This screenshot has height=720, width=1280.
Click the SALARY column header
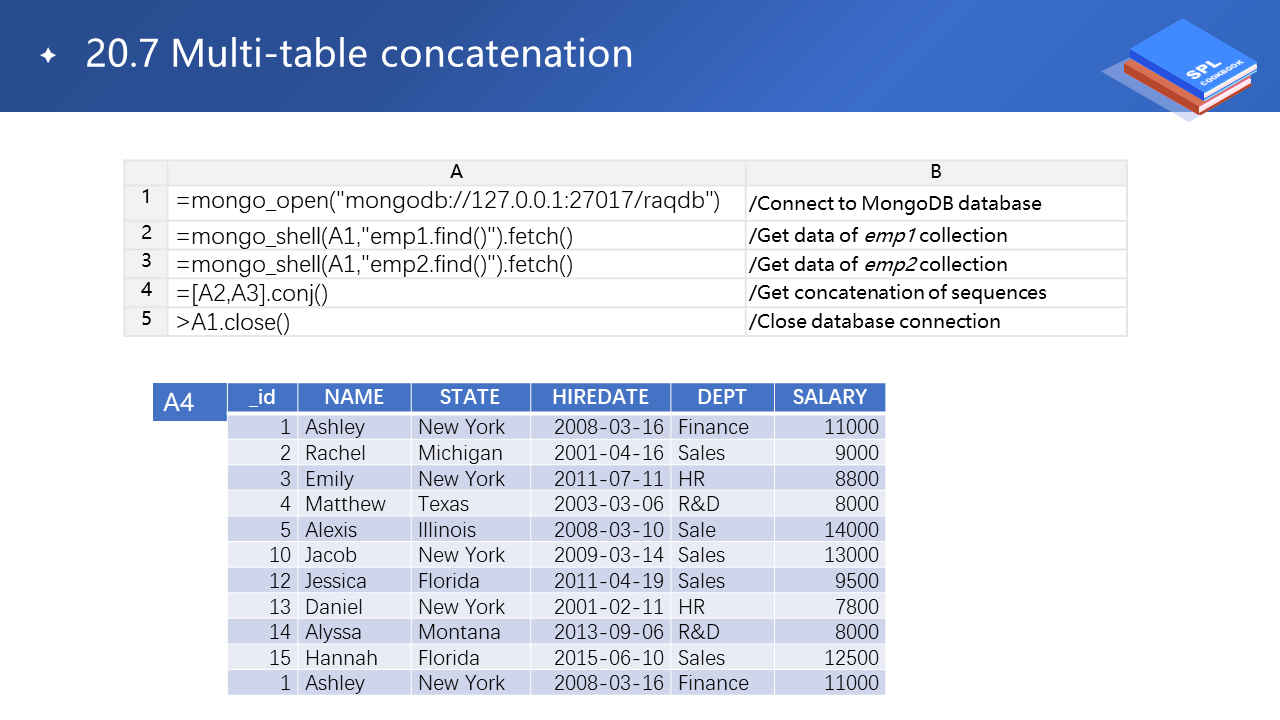(829, 397)
